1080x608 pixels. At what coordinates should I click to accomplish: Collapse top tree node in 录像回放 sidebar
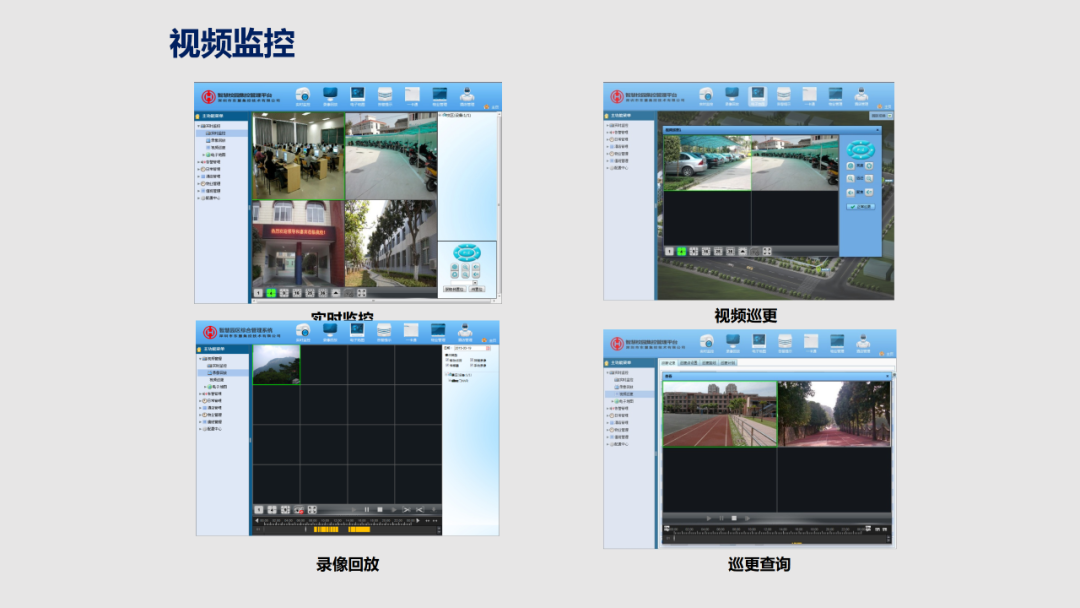pyautogui.click(x=200, y=359)
